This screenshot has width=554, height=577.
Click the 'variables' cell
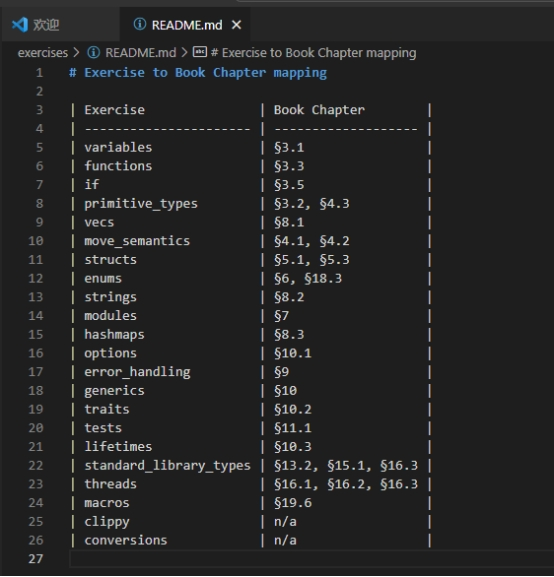pos(118,147)
